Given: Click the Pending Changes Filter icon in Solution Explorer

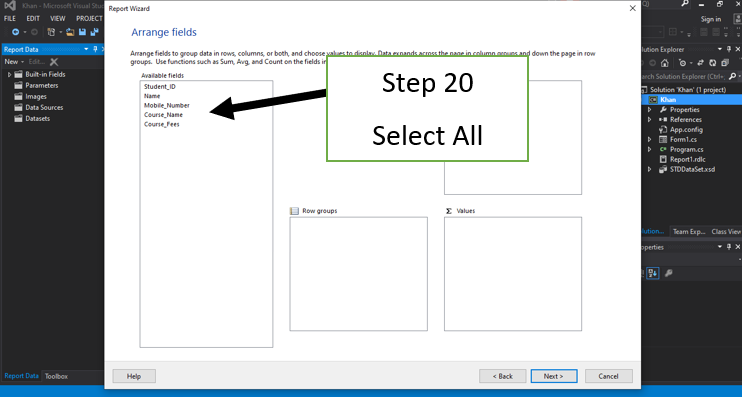Looking at the screenshot, I should pyautogui.click(x=682, y=63).
